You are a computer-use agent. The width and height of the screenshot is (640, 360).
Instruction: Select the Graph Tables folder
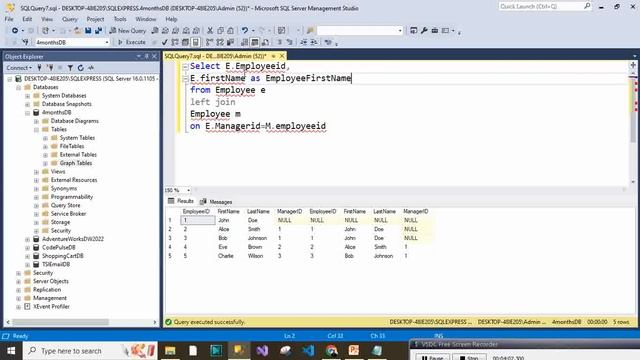pyautogui.click(x=76, y=163)
